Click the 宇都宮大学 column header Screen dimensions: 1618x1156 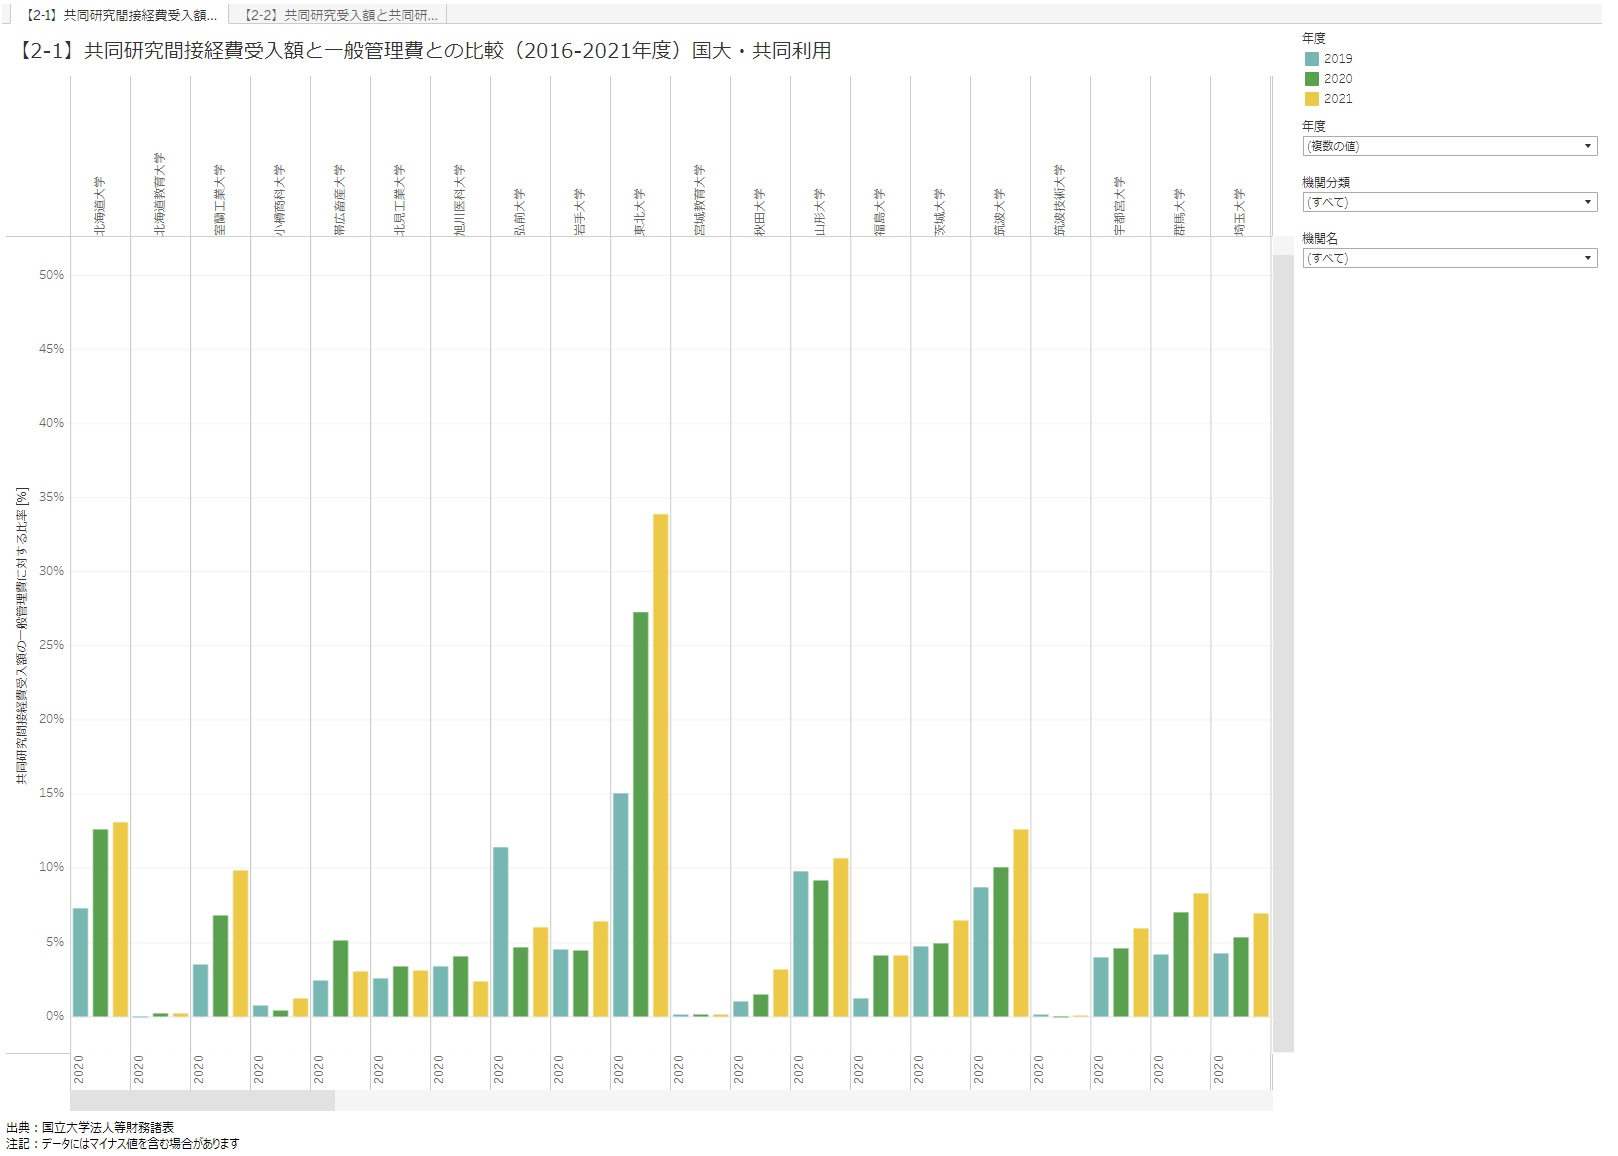[1120, 206]
